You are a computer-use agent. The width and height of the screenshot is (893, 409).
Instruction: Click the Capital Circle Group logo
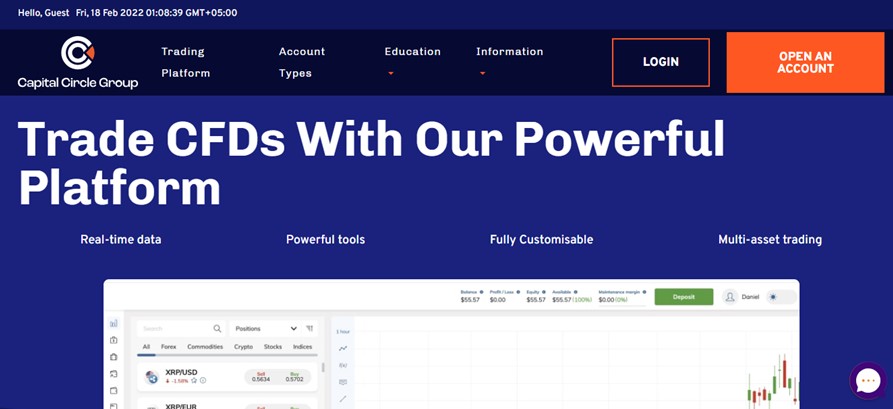click(x=78, y=62)
